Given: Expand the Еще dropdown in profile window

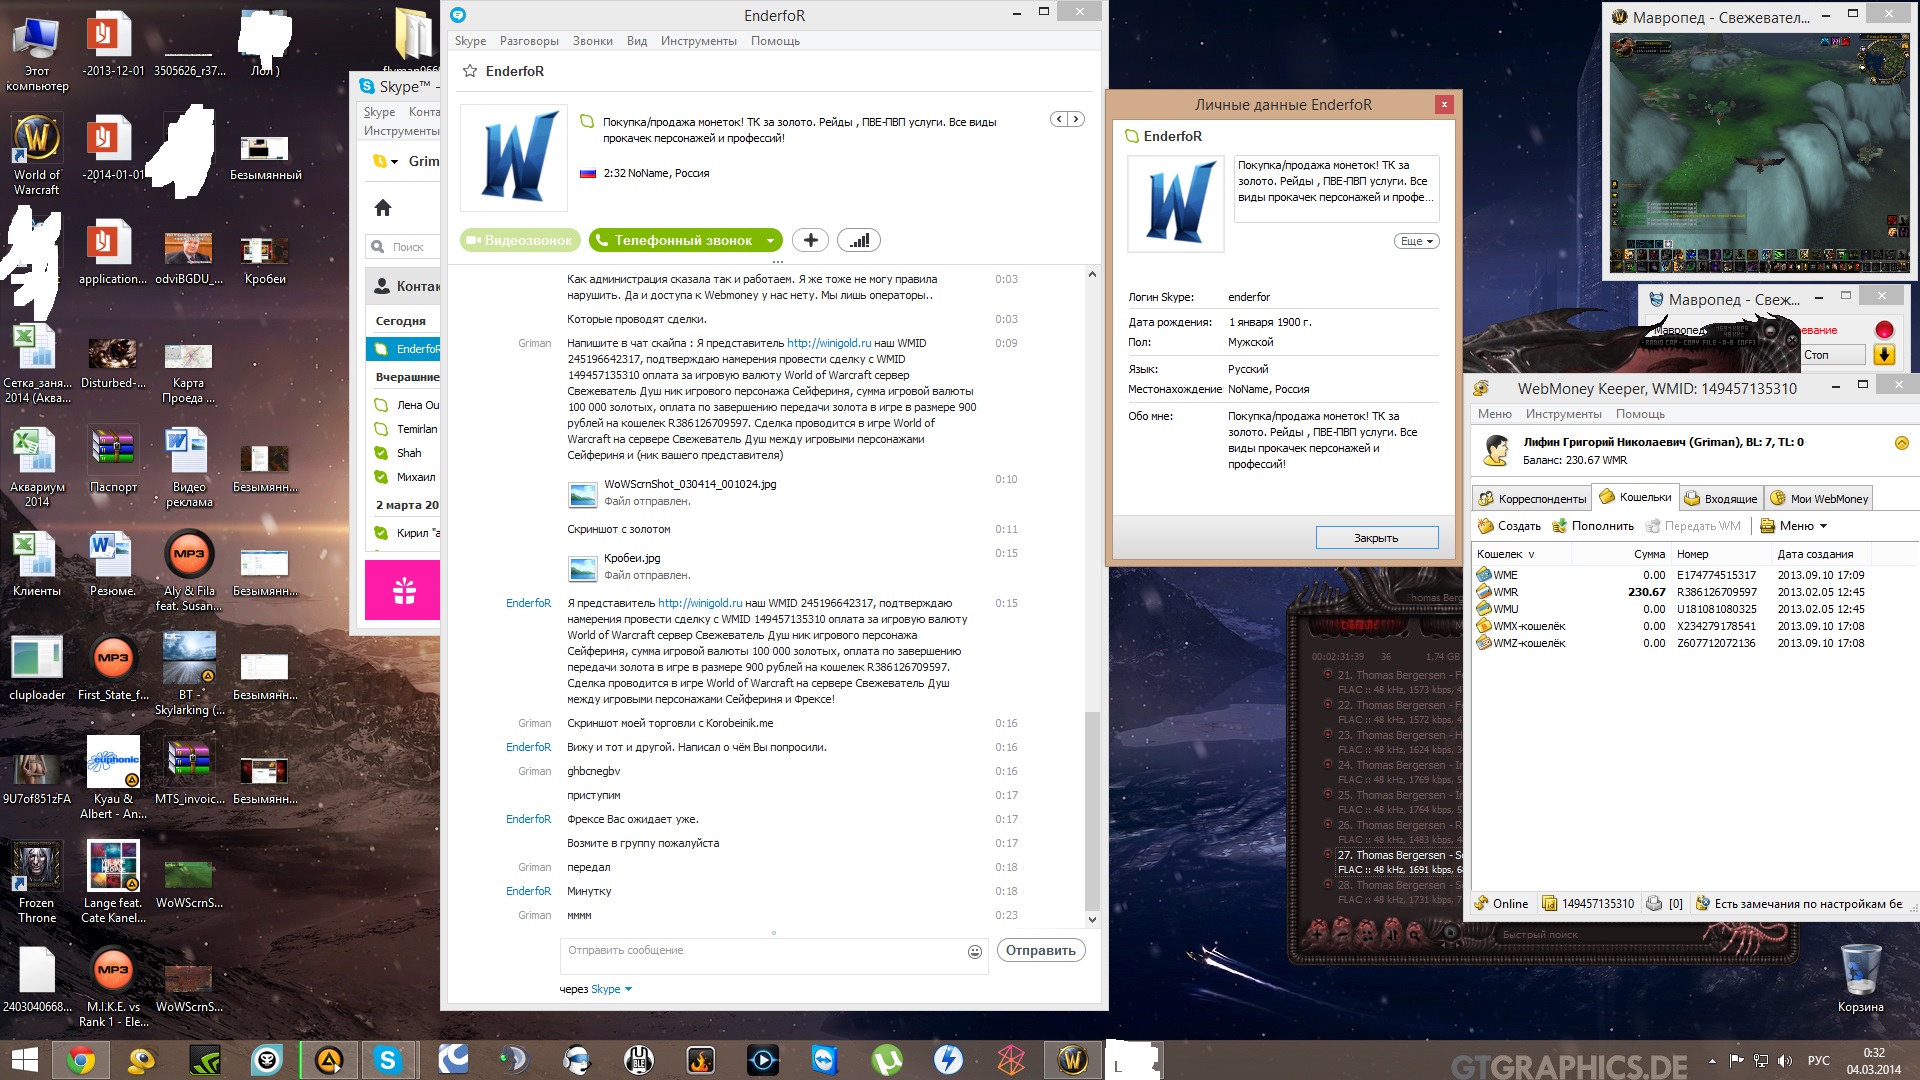Looking at the screenshot, I should (x=1416, y=241).
